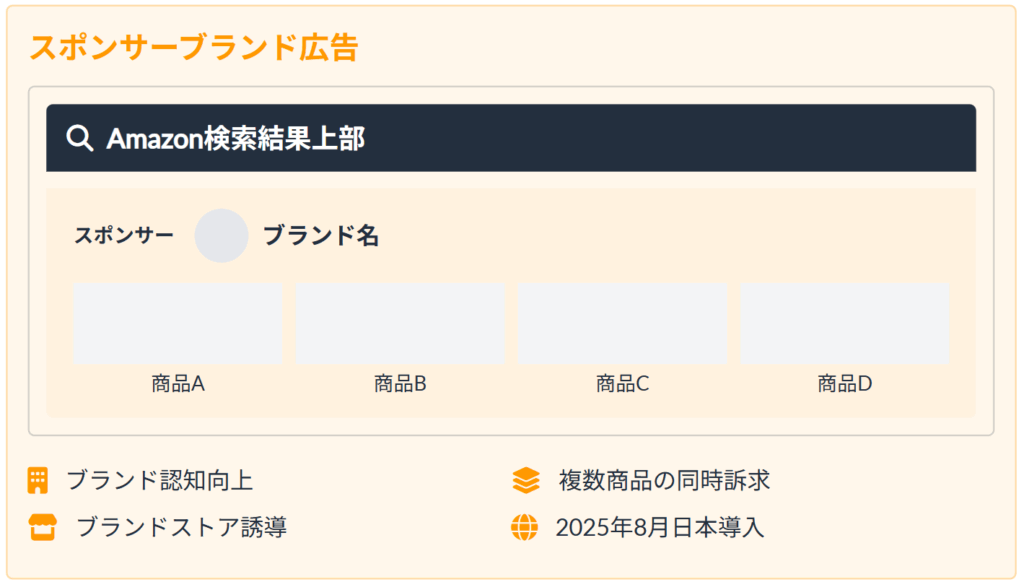Select the 商品C product thumbnail
Image resolution: width=1024 pixels, height=582 pixels.
(x=622, y=323)
